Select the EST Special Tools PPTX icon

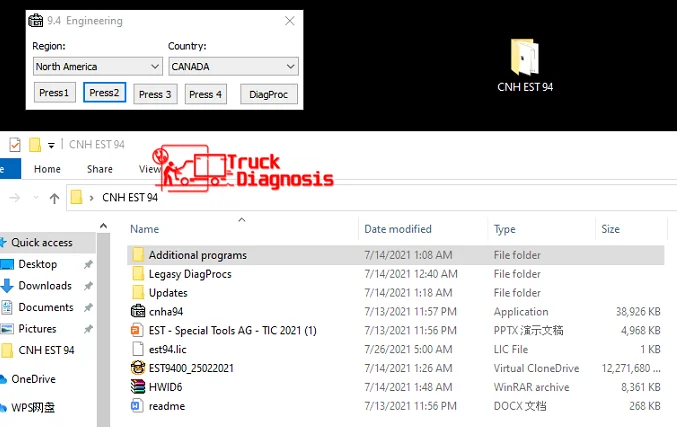tap(137, 330)
